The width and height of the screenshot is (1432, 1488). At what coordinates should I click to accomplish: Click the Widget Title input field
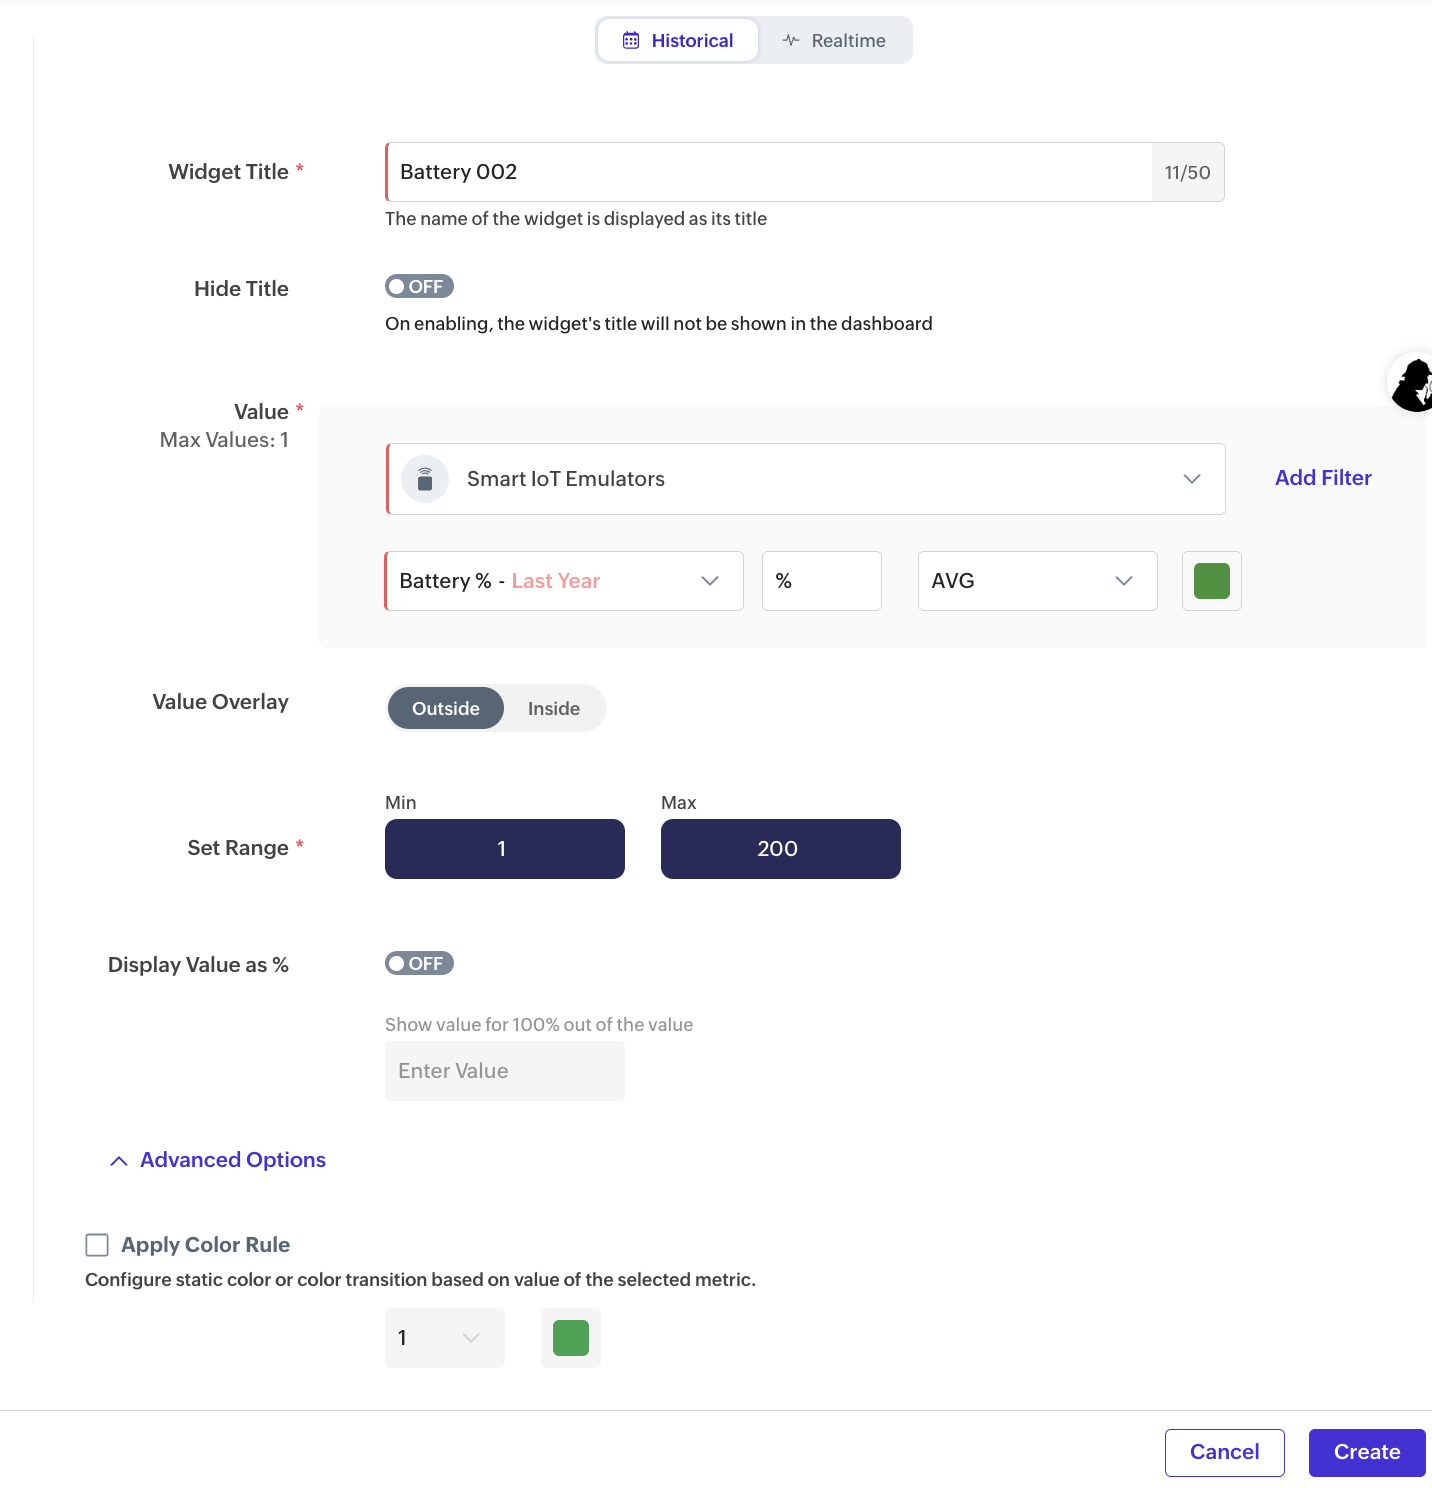(x=770, y=172)
